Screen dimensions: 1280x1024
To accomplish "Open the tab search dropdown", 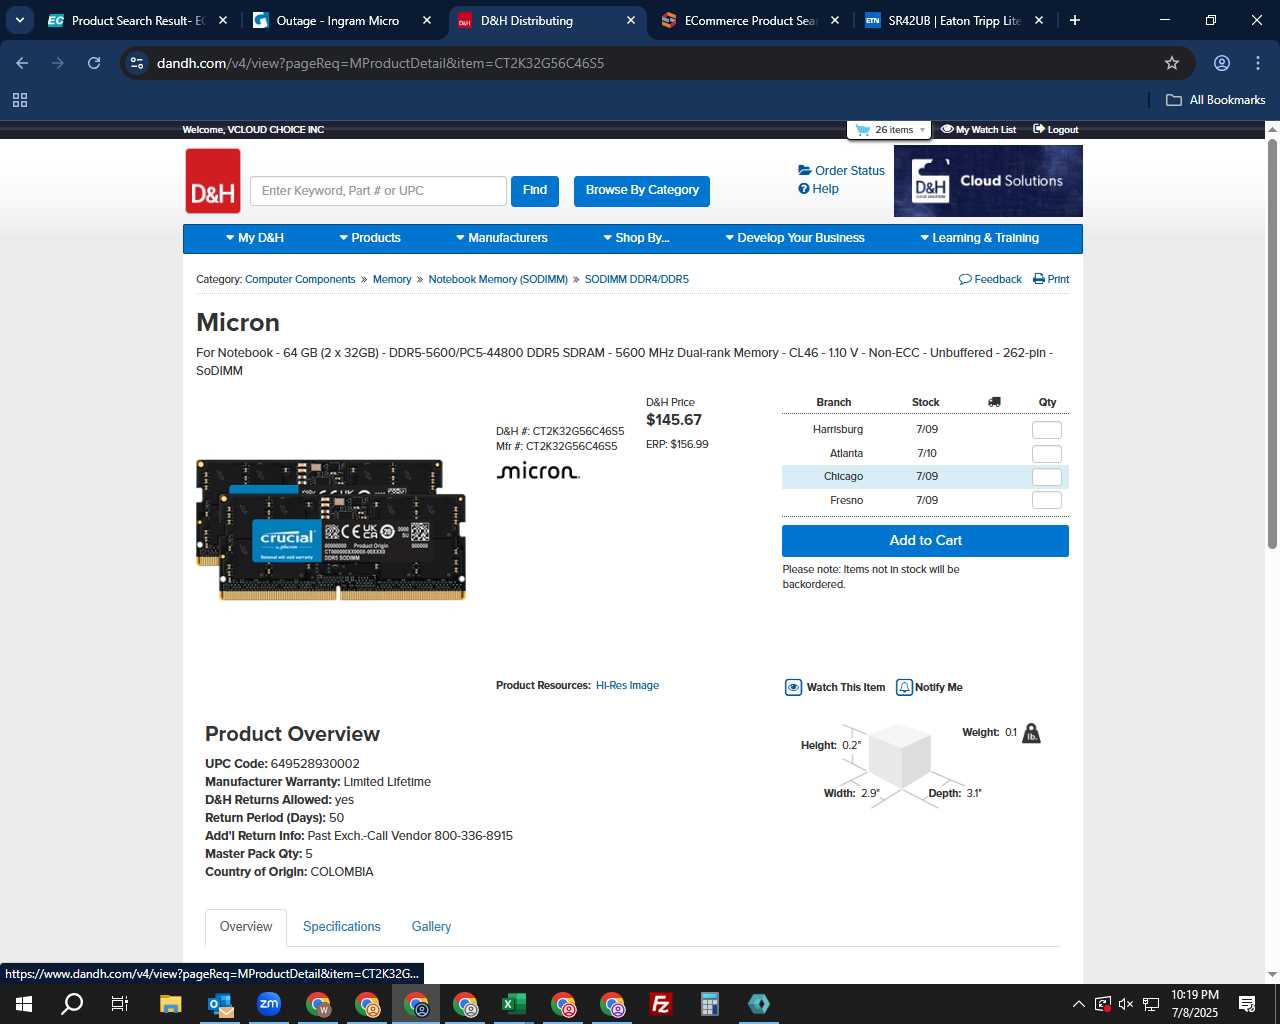I will click(x=20, y=20).
